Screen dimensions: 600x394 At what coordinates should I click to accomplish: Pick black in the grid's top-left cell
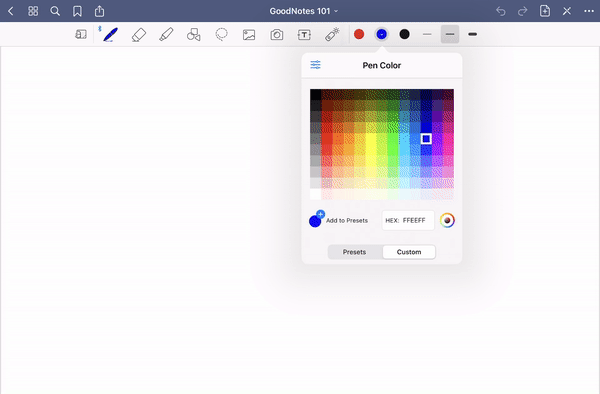(x=315, y=94)
